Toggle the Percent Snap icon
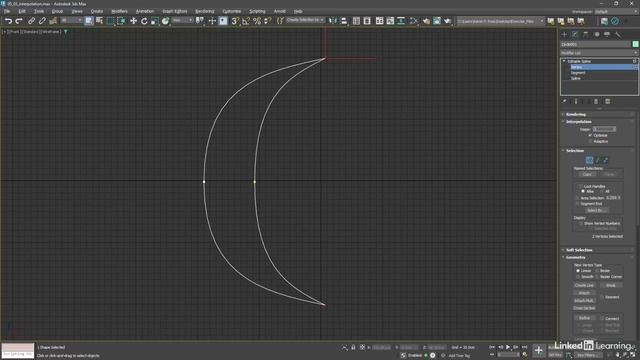The width and height of the screenshot is (640, 360). [257, 21]
